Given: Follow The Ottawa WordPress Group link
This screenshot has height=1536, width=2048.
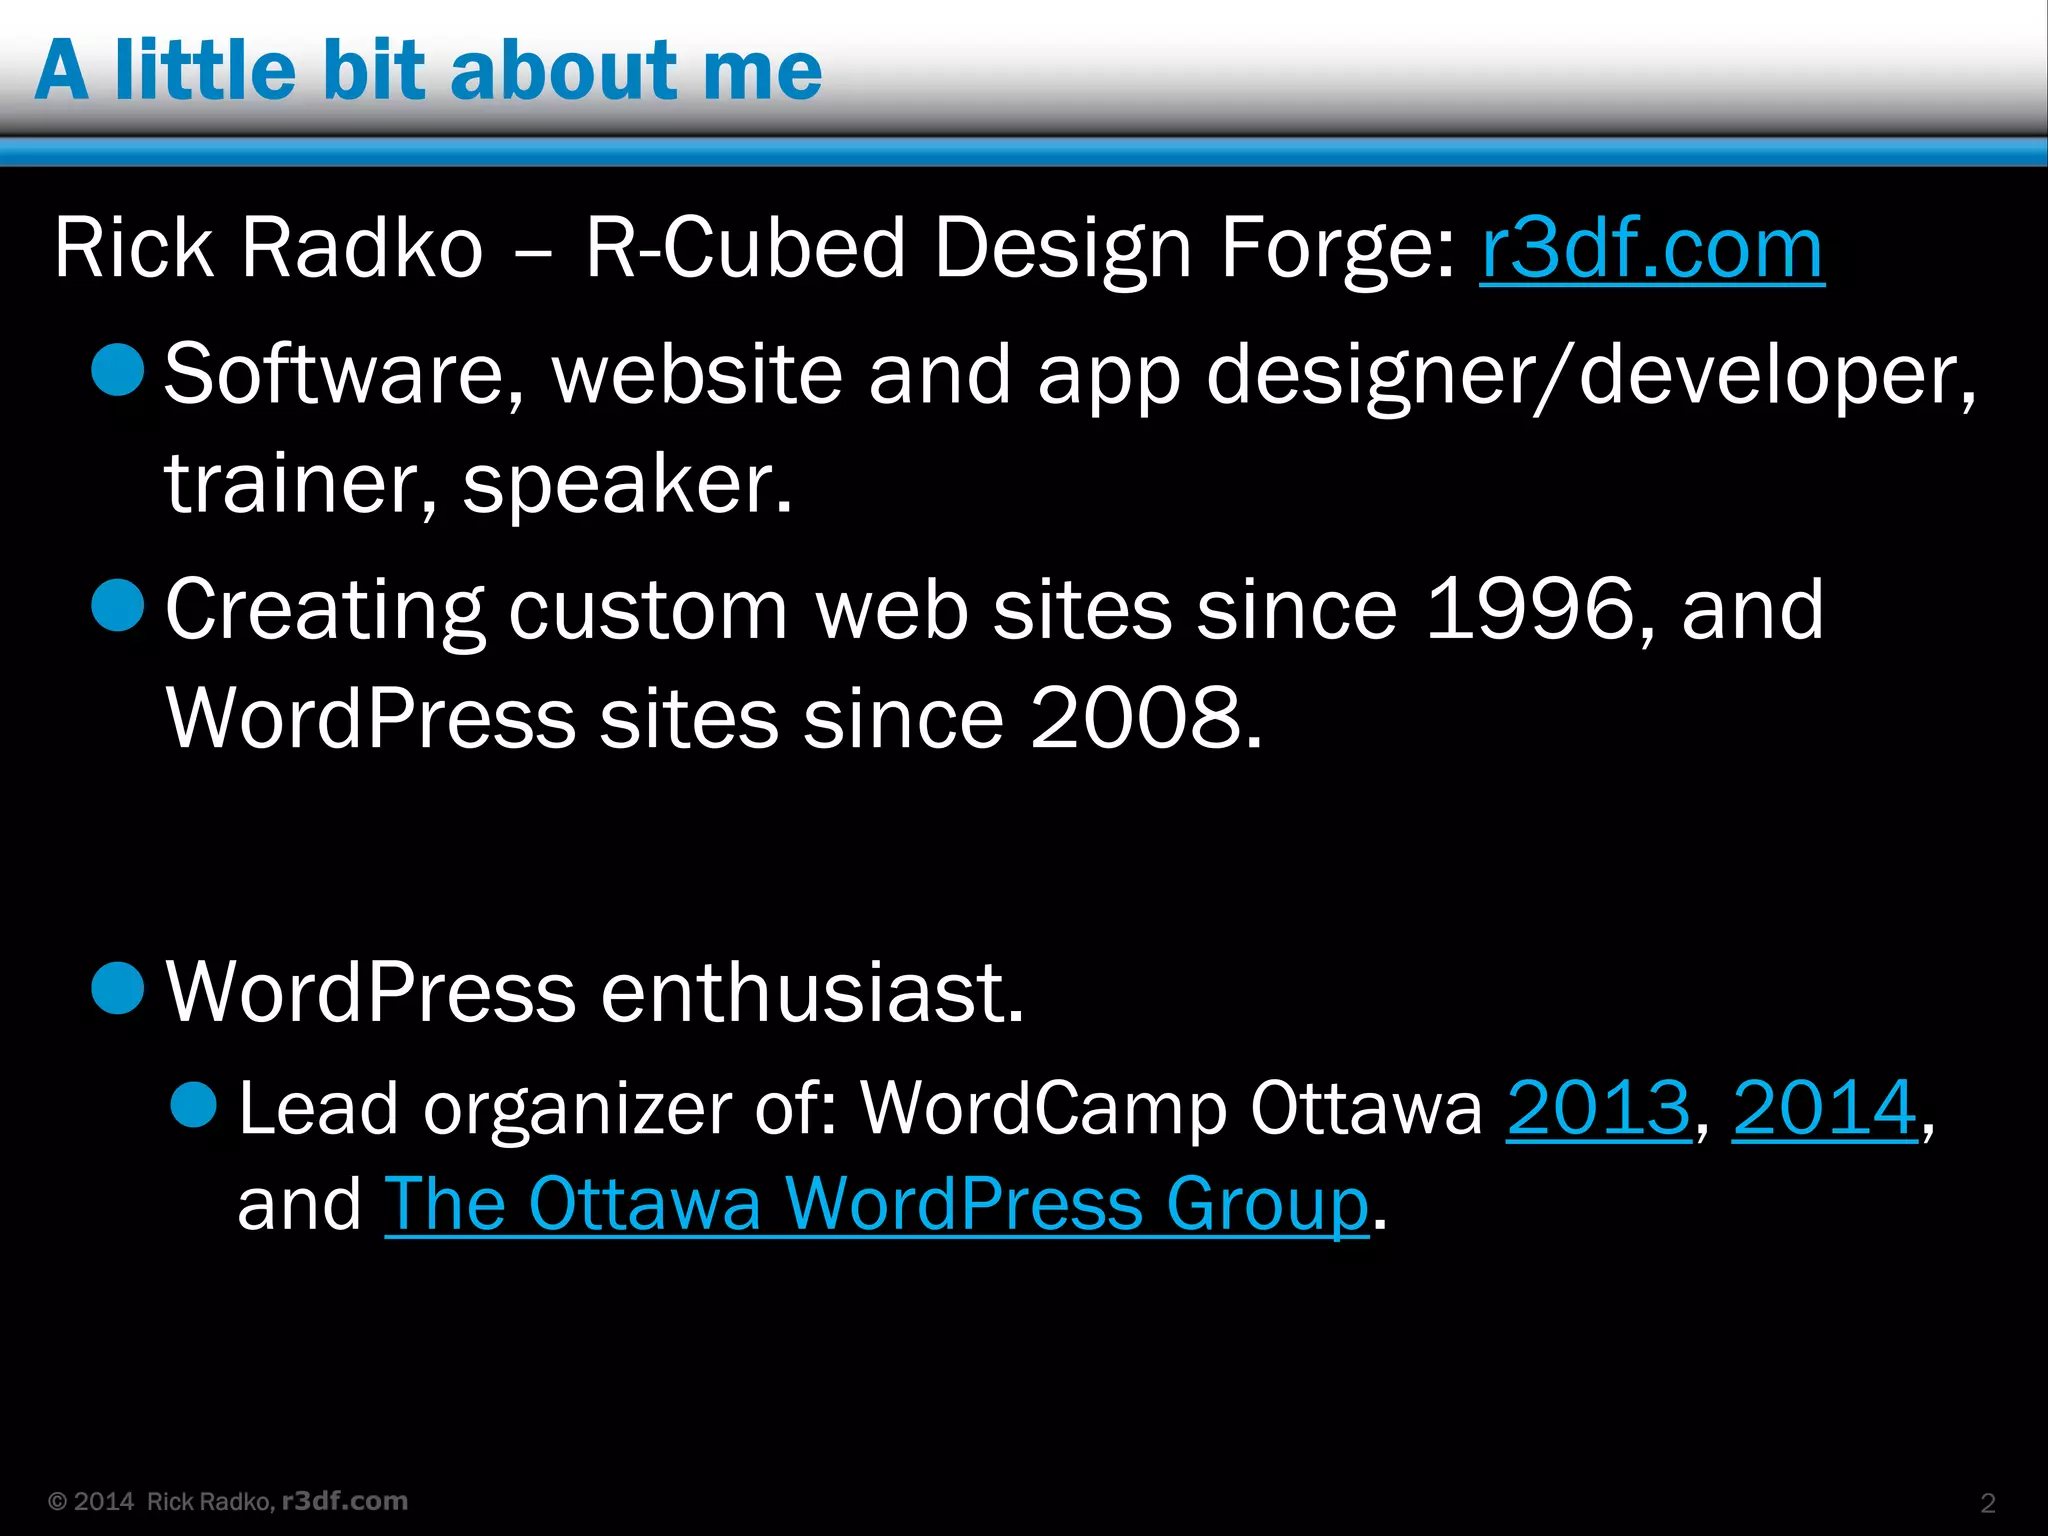Looking at the screenshot, I should coord(876,1204).
